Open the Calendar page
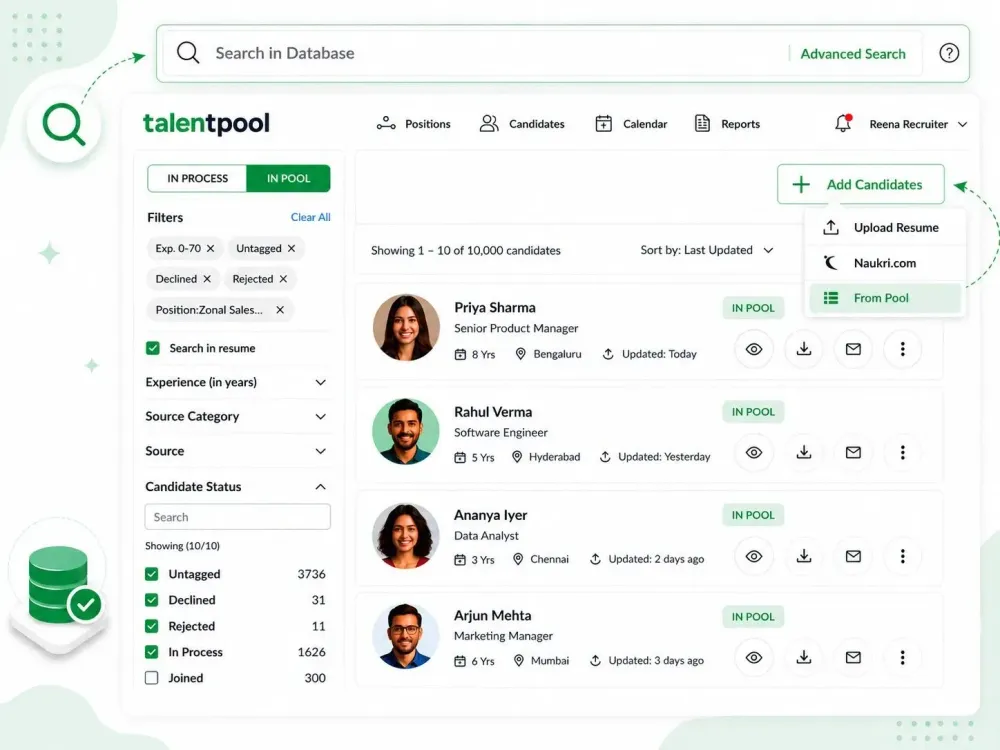 tap(631, 124)
